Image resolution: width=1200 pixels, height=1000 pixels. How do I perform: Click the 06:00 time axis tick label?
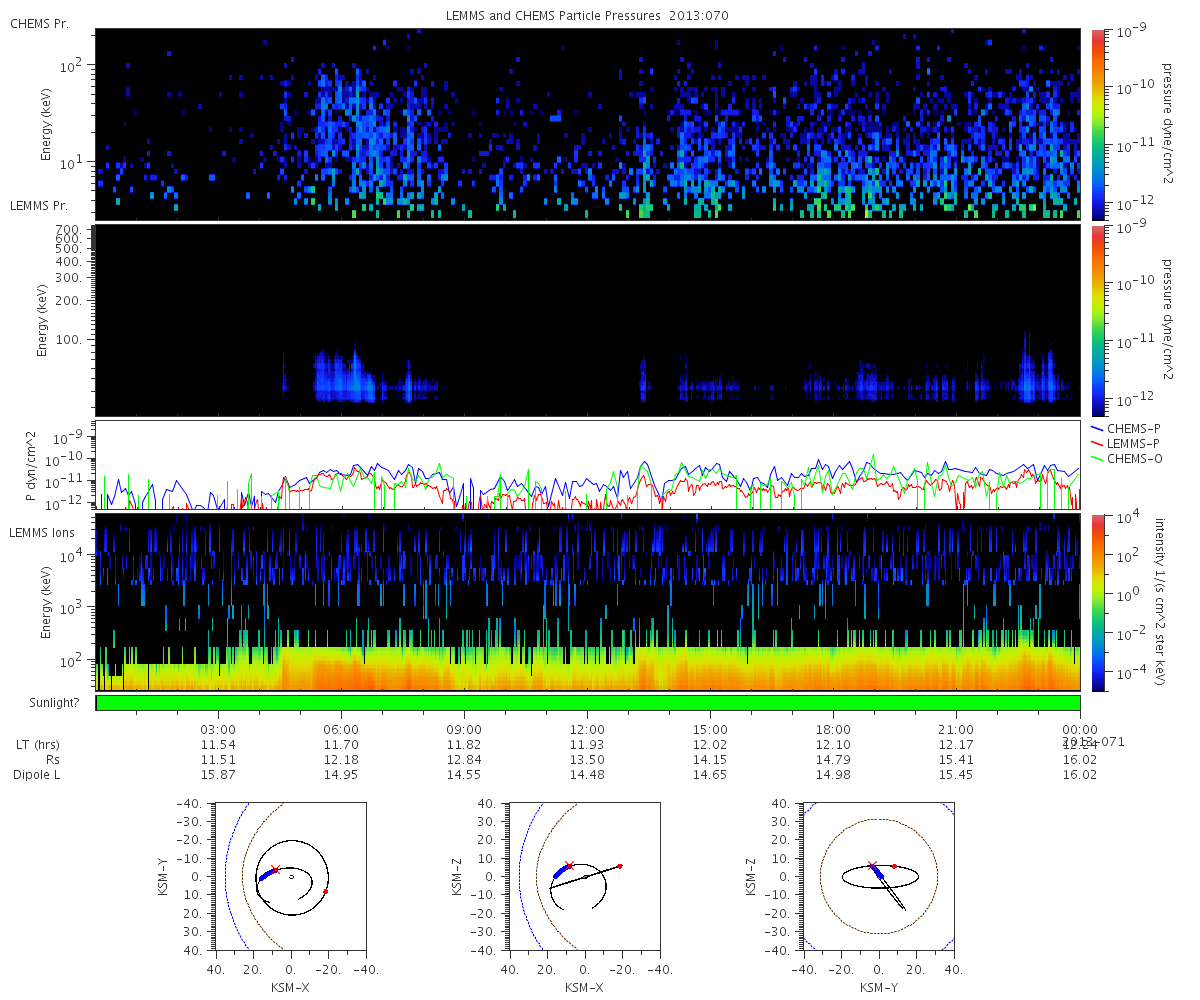(341, 730)
